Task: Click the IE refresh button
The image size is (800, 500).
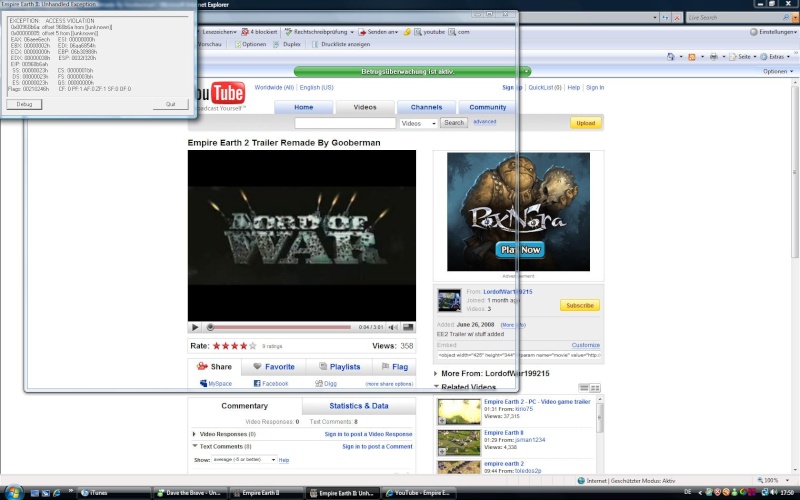Action: click(x=665, y=17)
